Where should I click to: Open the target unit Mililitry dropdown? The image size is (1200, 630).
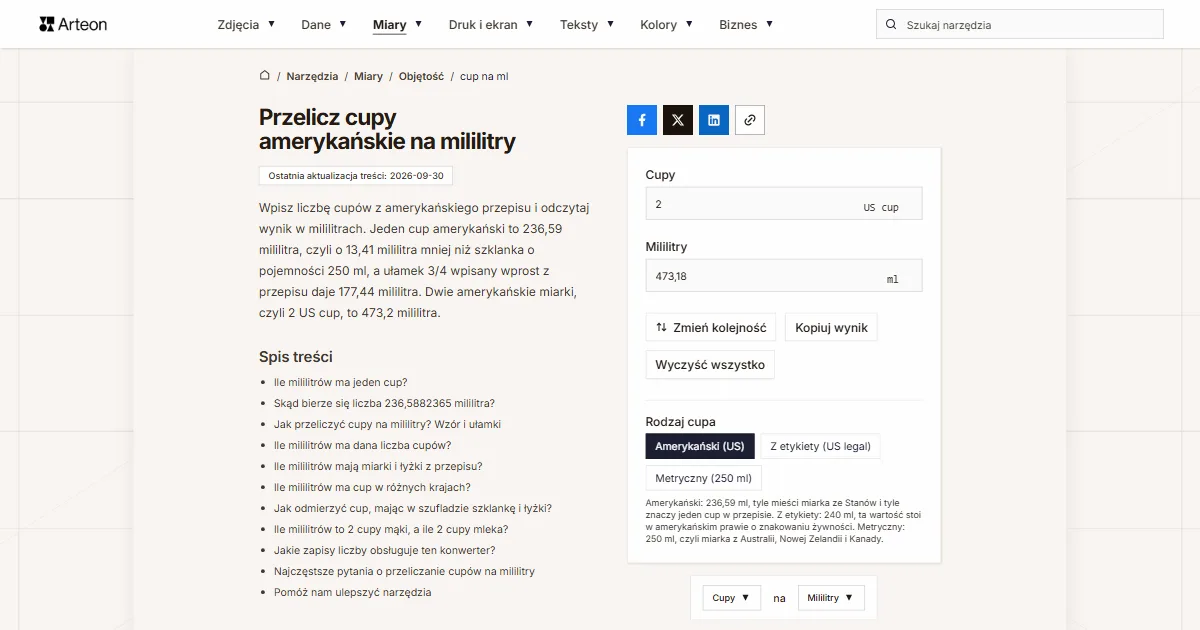click(x=831, y=598)
